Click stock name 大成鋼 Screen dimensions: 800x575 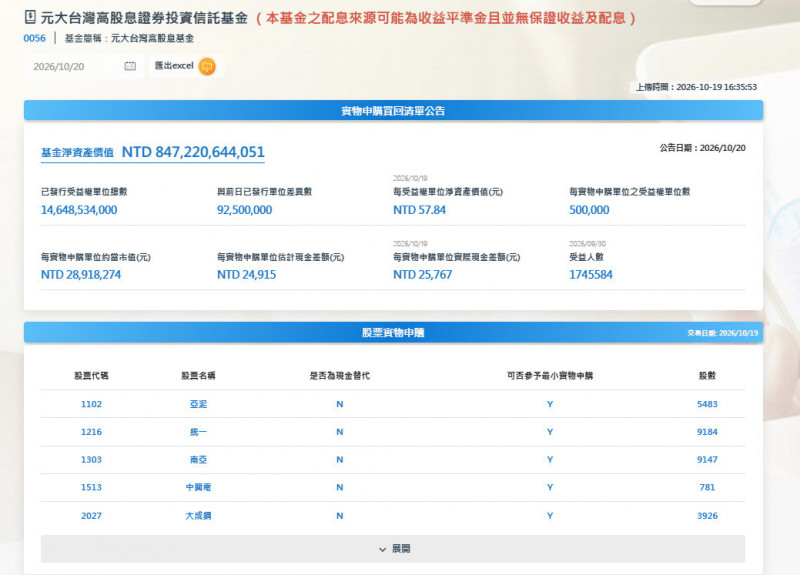tap(198, 516)
